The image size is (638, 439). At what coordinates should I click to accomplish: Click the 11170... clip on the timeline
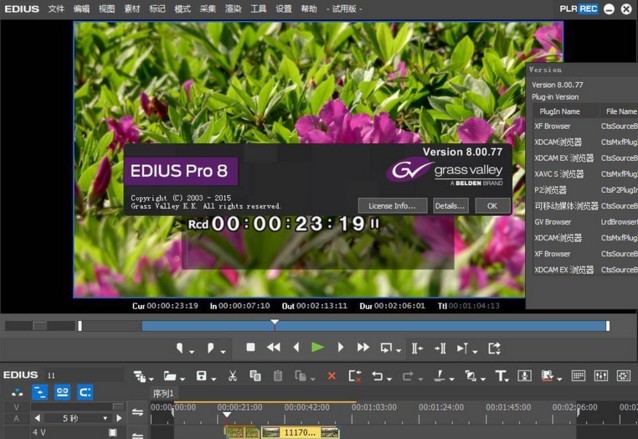[x=300, y=432]
